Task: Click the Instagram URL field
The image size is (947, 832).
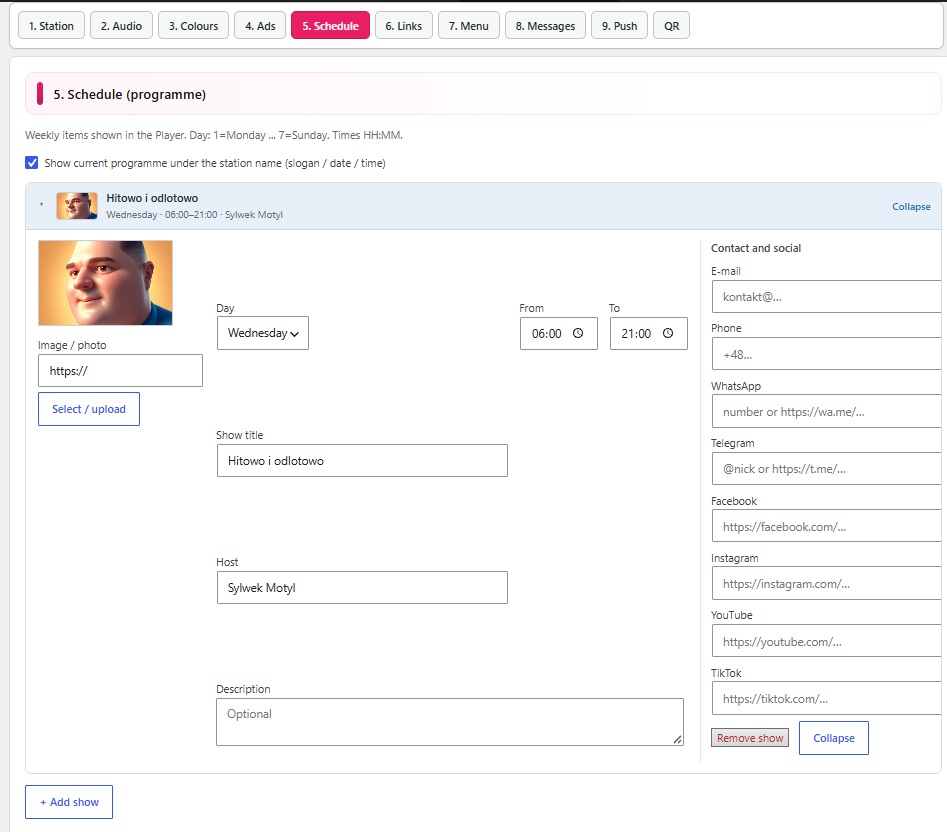Action: click(x=826, y=584)
